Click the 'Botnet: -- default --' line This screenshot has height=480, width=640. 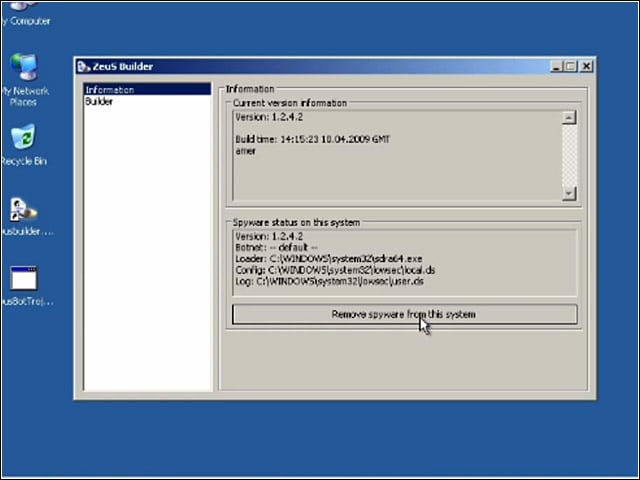coord(276,247)
